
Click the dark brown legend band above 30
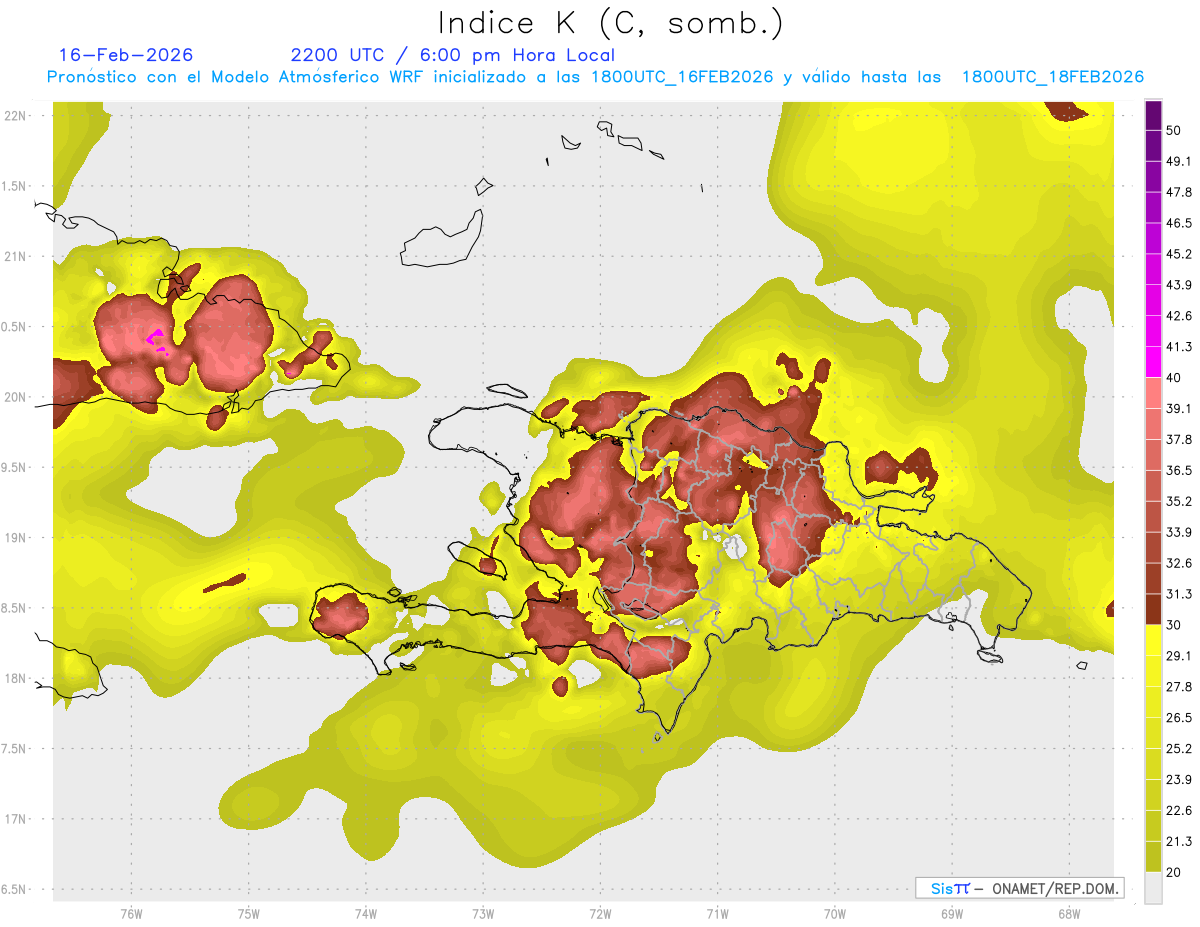(x=1153, y=610)
